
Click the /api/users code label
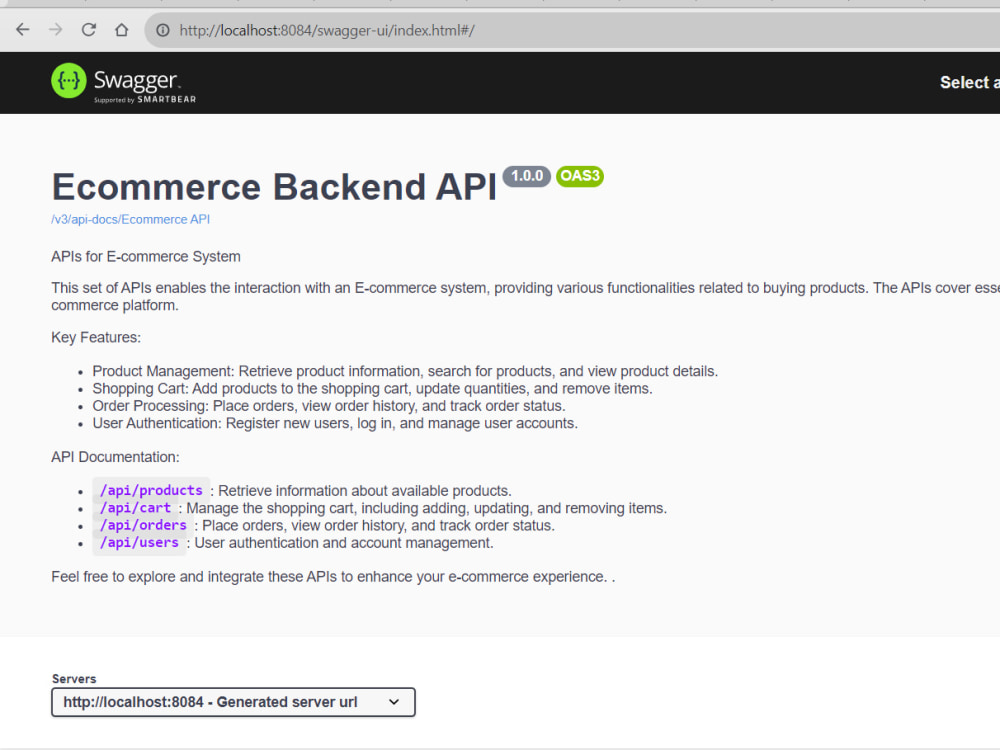point(139,542)
